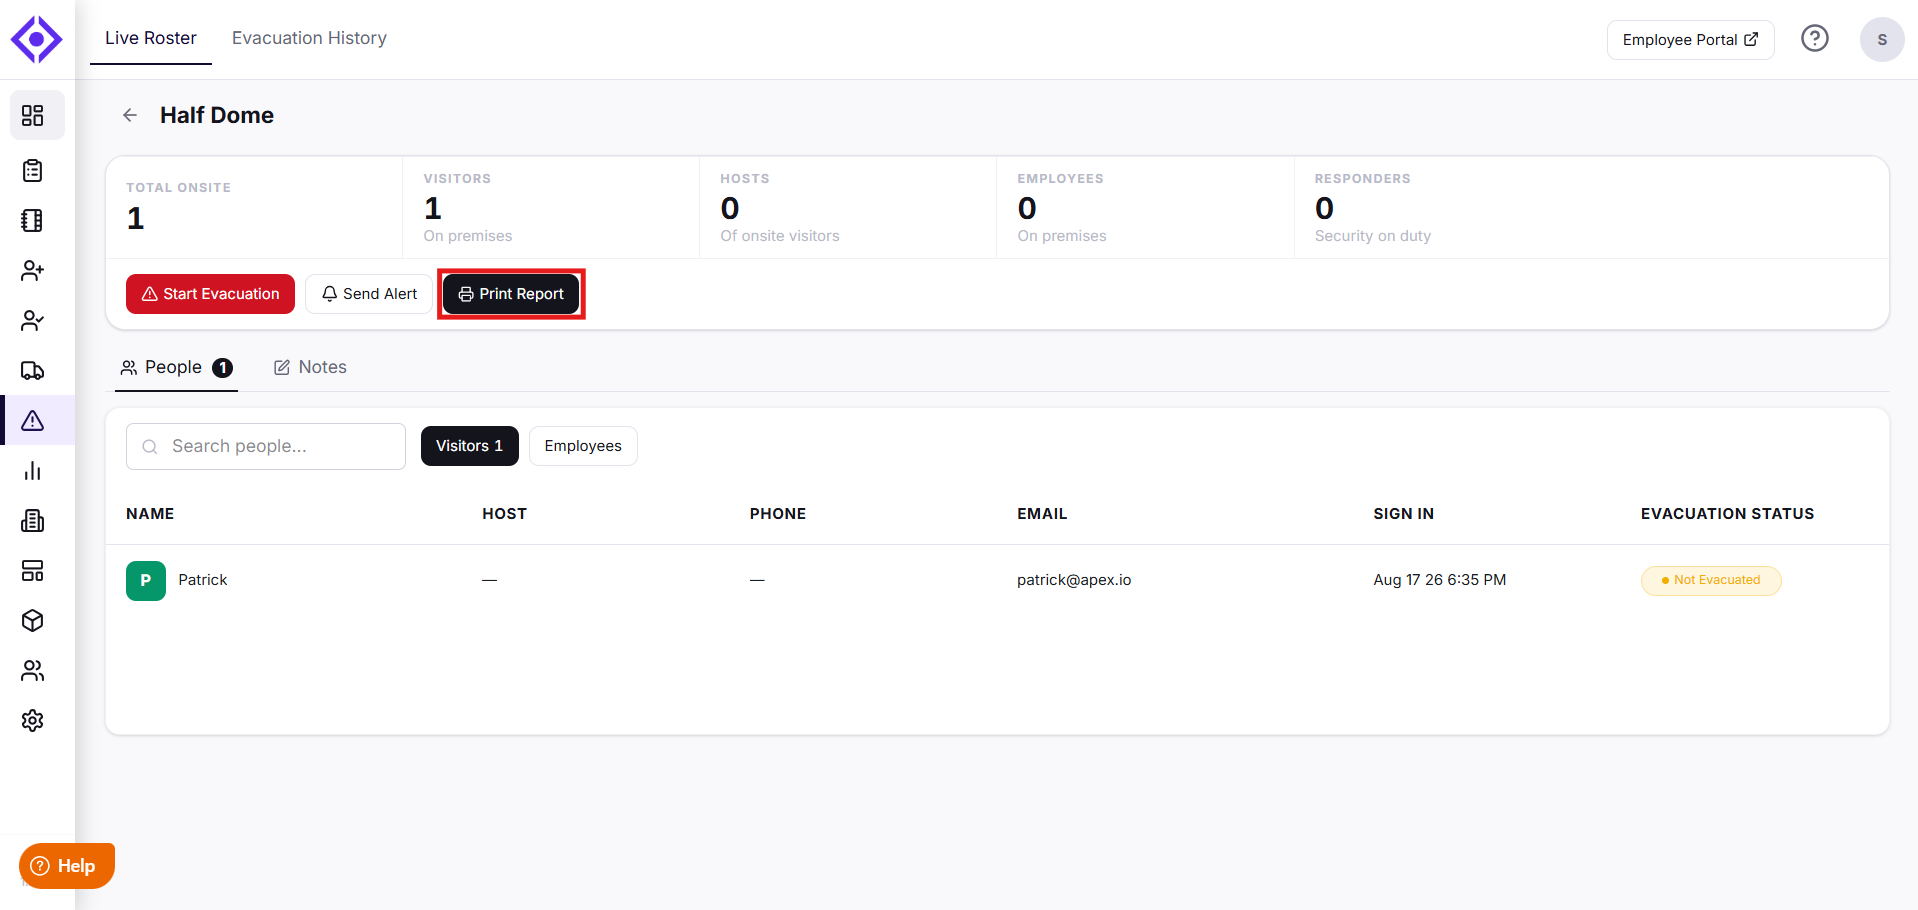Click the app logo in the top-left corner

pos(37,40)
